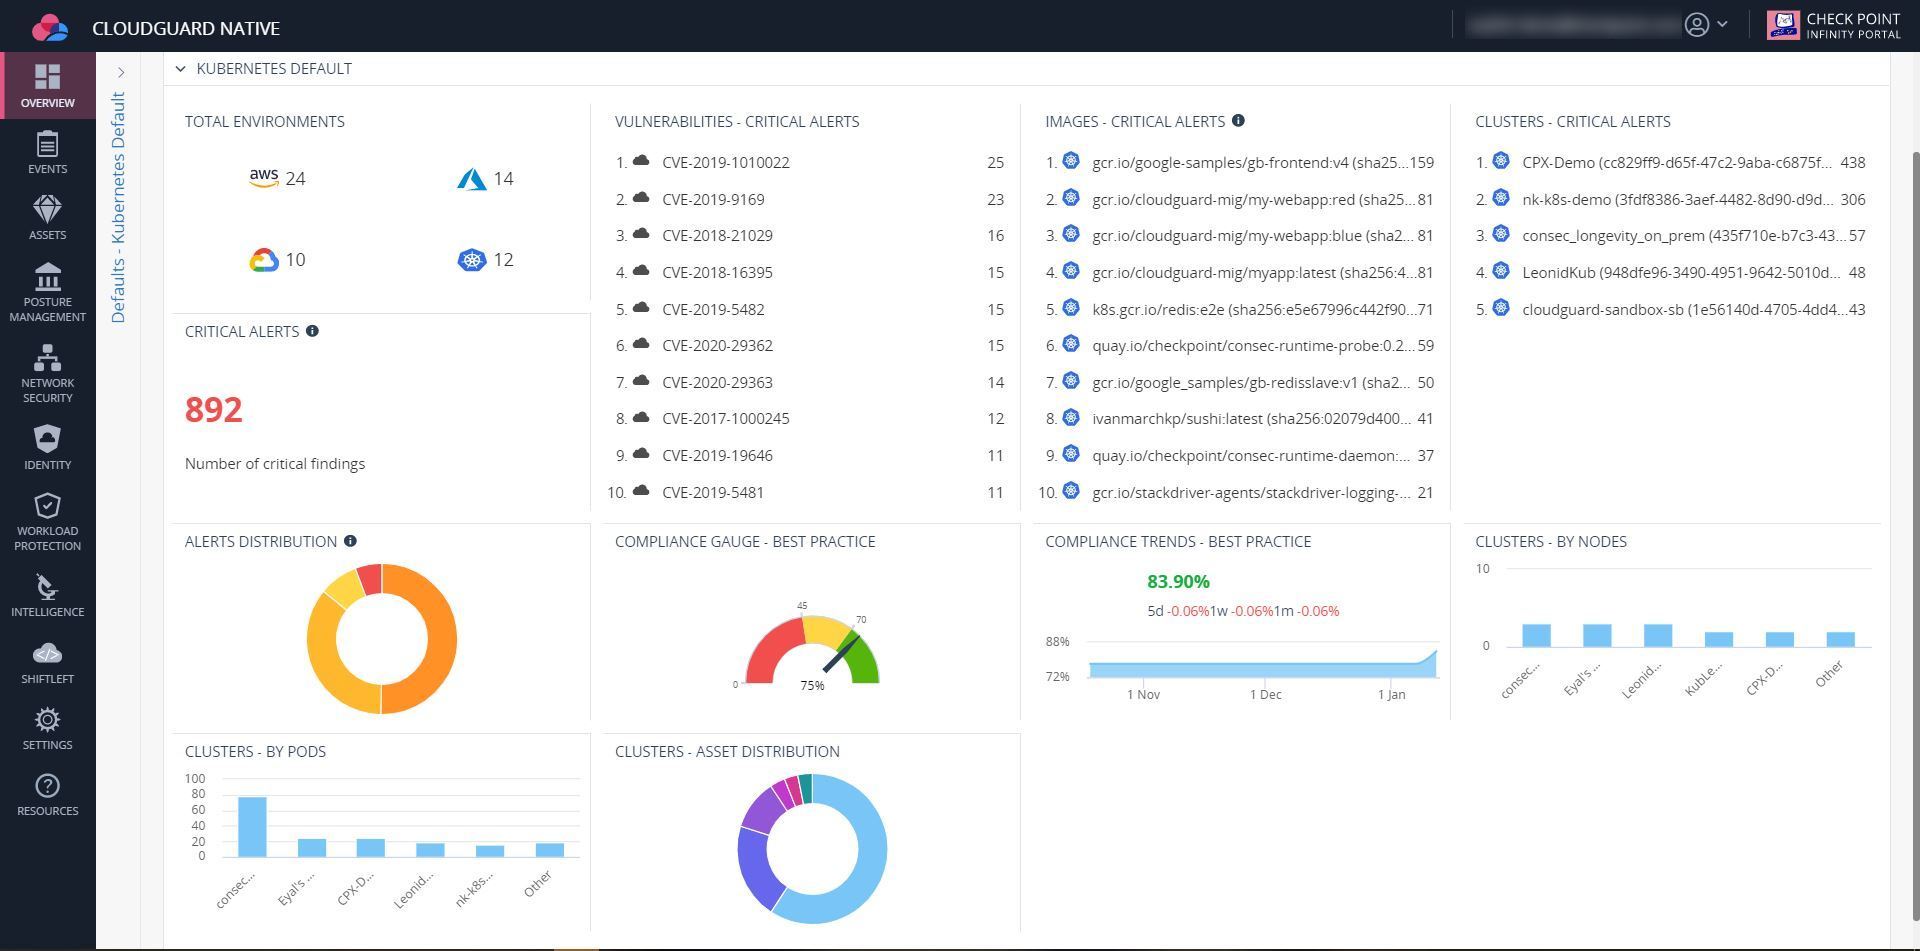Image resolution: width=1920 pixels, height=951 pixels.
Task: Select CVE-2019-5482 row
Action: coord(810,309)
